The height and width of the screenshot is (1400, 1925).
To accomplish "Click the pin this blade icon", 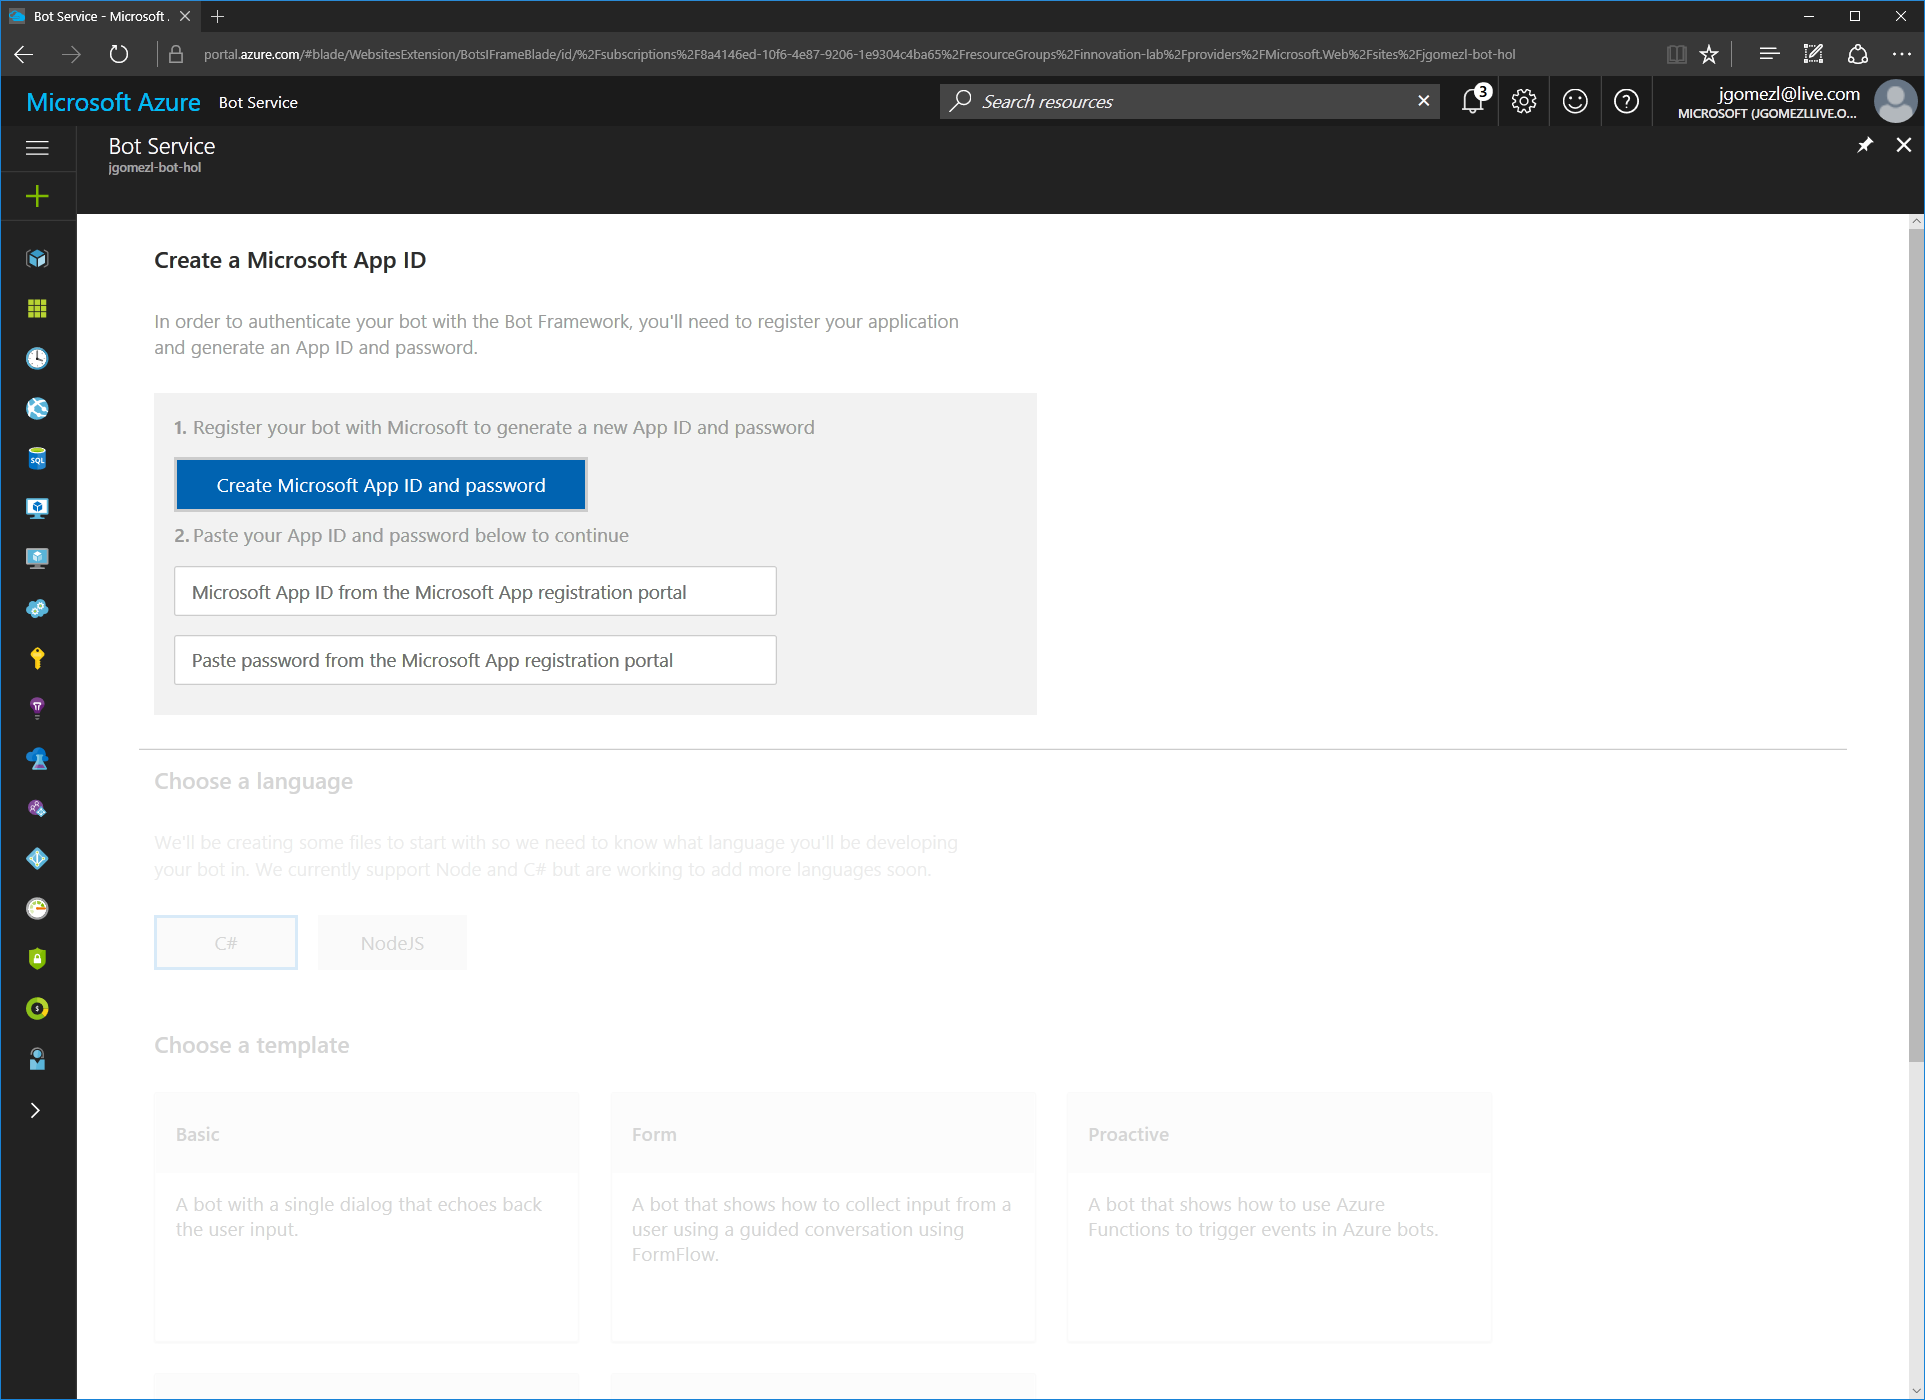I will tap(1864, 145).
